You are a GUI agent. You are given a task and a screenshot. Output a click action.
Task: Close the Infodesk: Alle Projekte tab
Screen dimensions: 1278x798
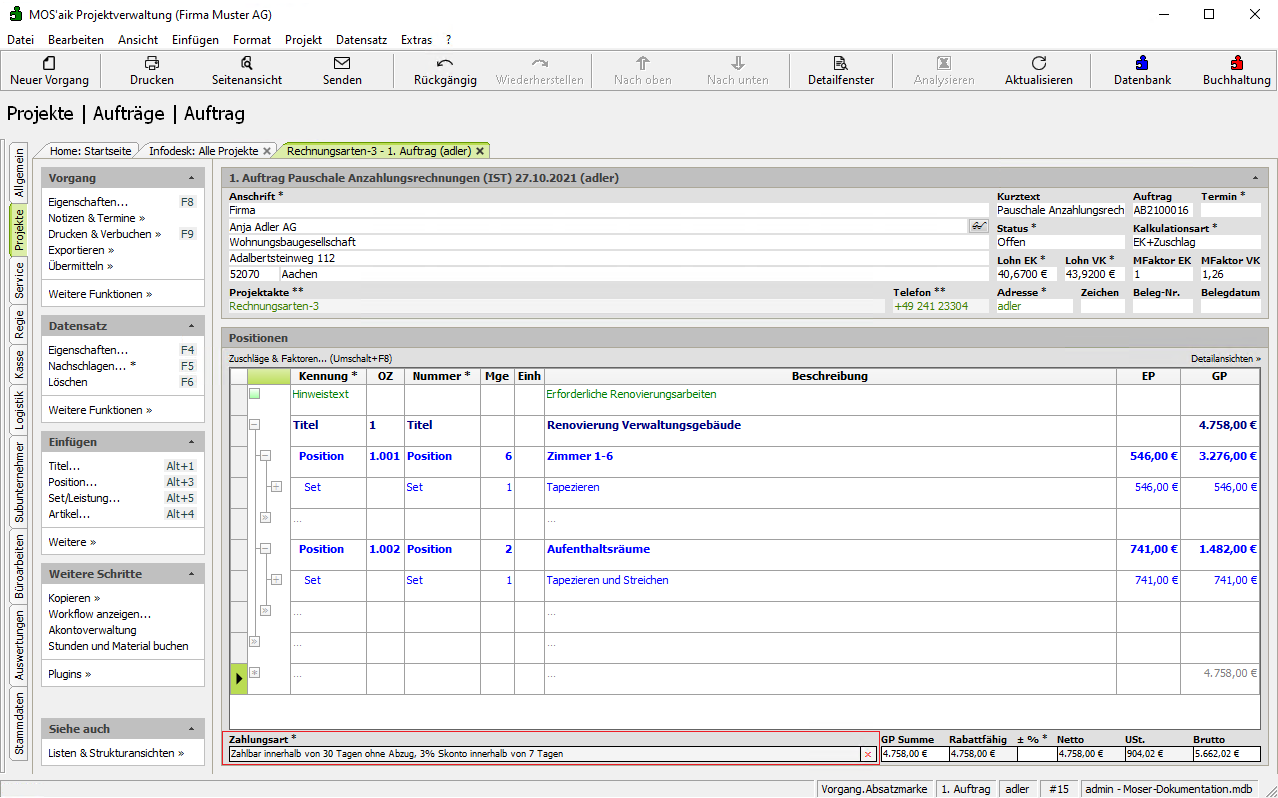pyautogui.click(x=267, y=151)
